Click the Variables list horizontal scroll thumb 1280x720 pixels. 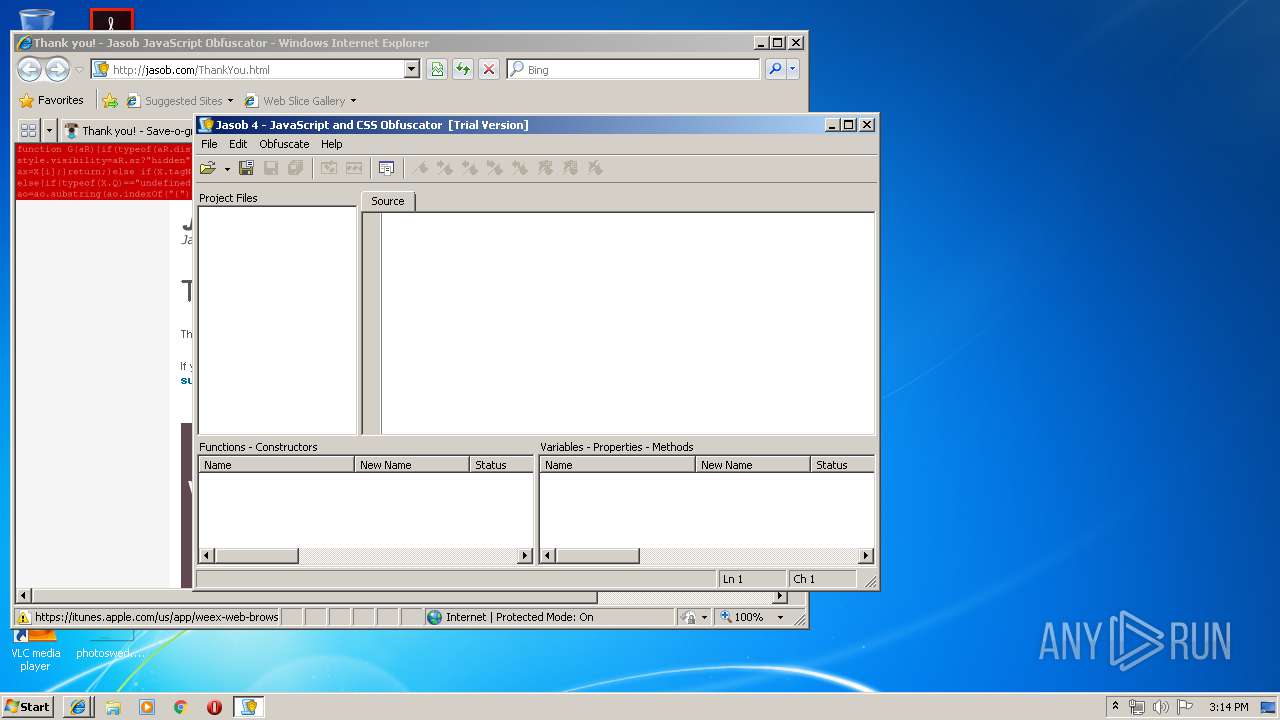[597, 556]
